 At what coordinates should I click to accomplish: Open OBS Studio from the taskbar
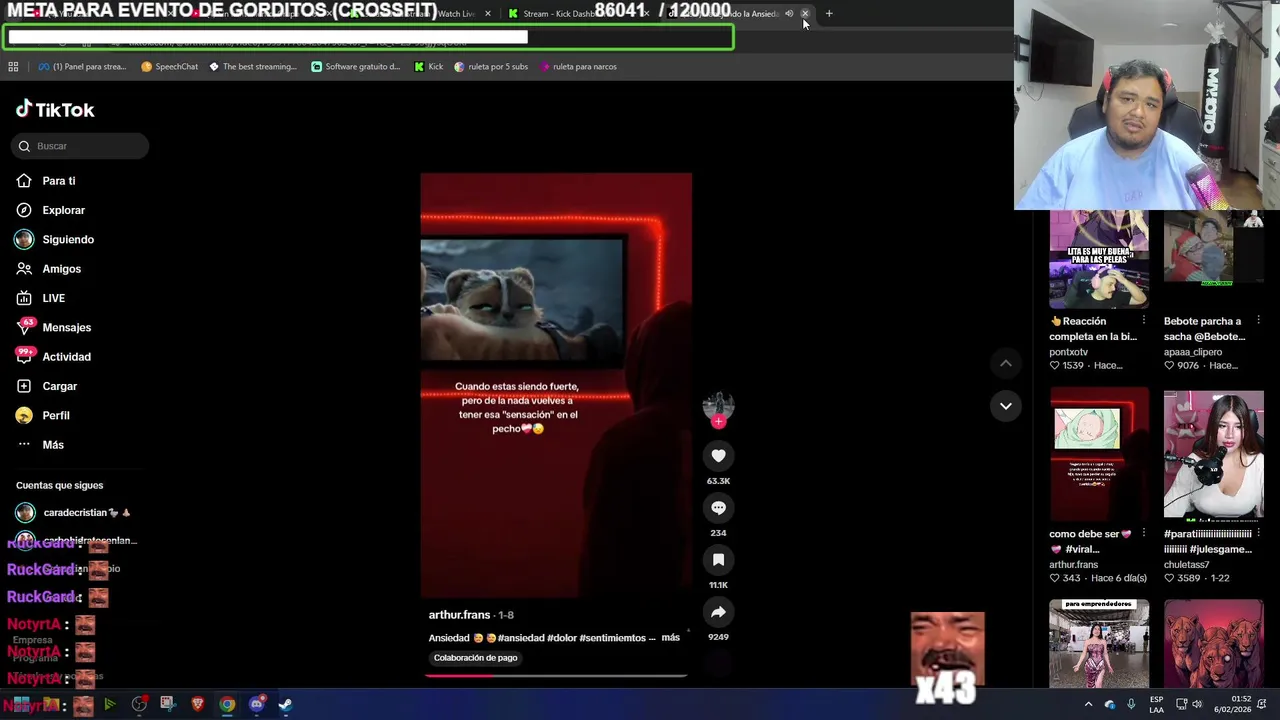pos(139,705)
